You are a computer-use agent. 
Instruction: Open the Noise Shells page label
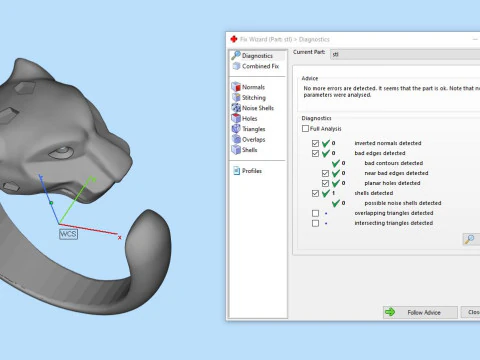pos(258,108)
